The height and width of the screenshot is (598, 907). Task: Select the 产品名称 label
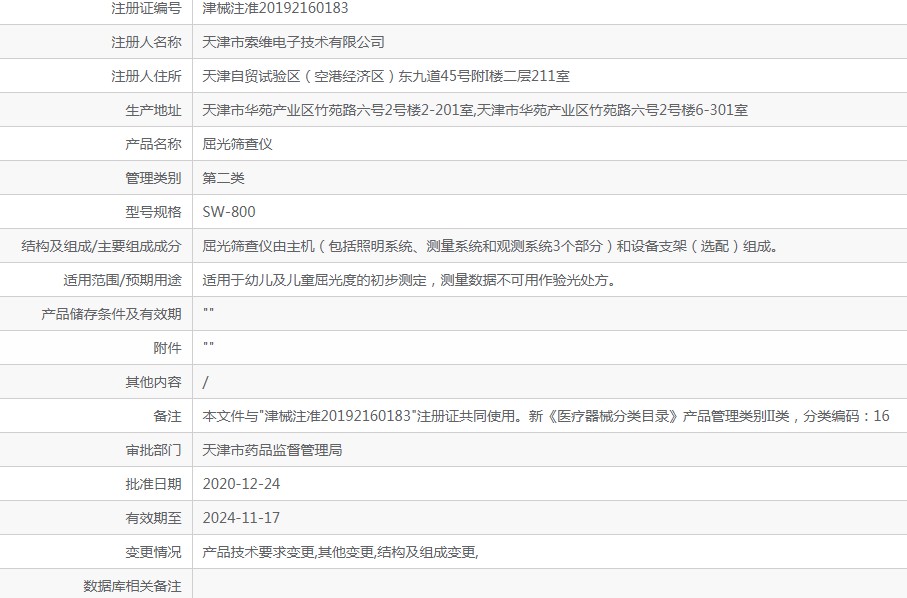coord(153,144)
